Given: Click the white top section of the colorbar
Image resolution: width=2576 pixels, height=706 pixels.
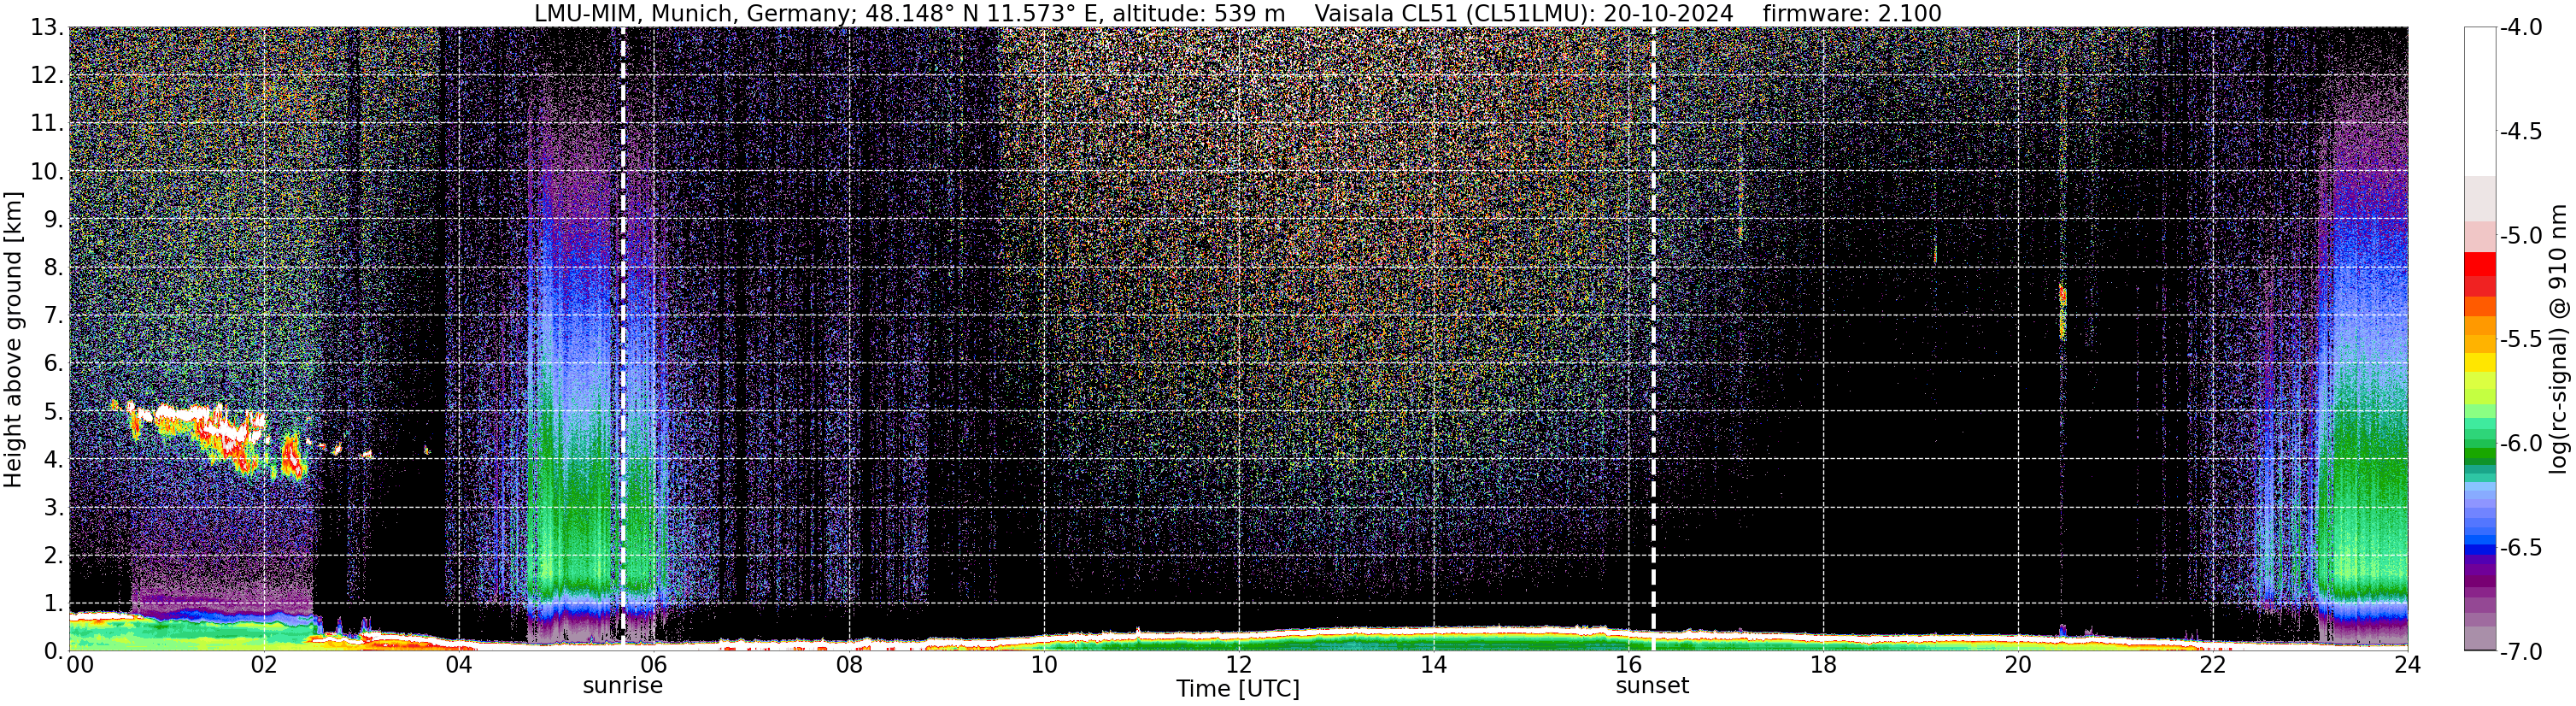Looking at the screenshot, I should [2479, 101].
